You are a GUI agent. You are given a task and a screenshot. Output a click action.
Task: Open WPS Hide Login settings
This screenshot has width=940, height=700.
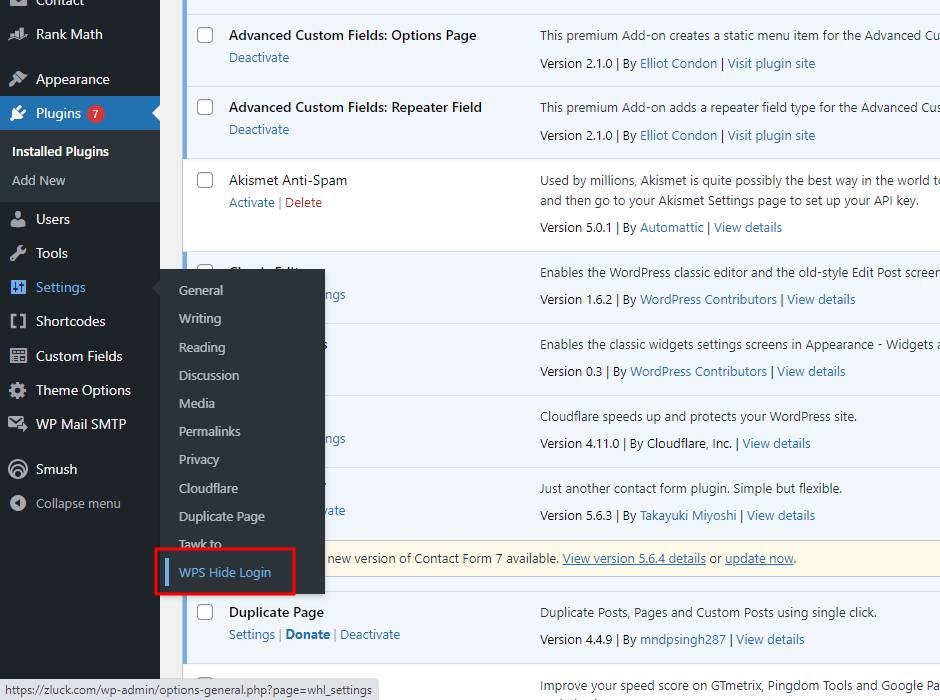coord(225,572)
